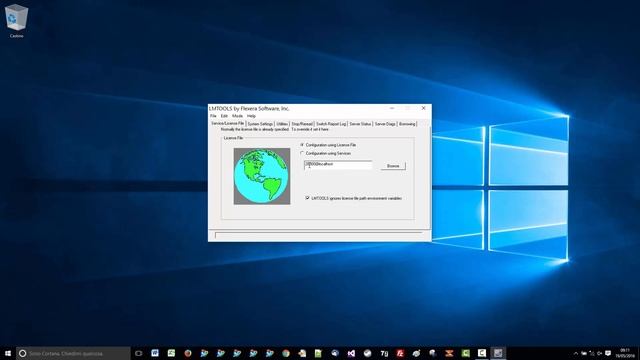Viewport: 640px width, 360px height.
Task: Show hidden system tray icons
Action: pyautogui.click(x=576, y=353)
